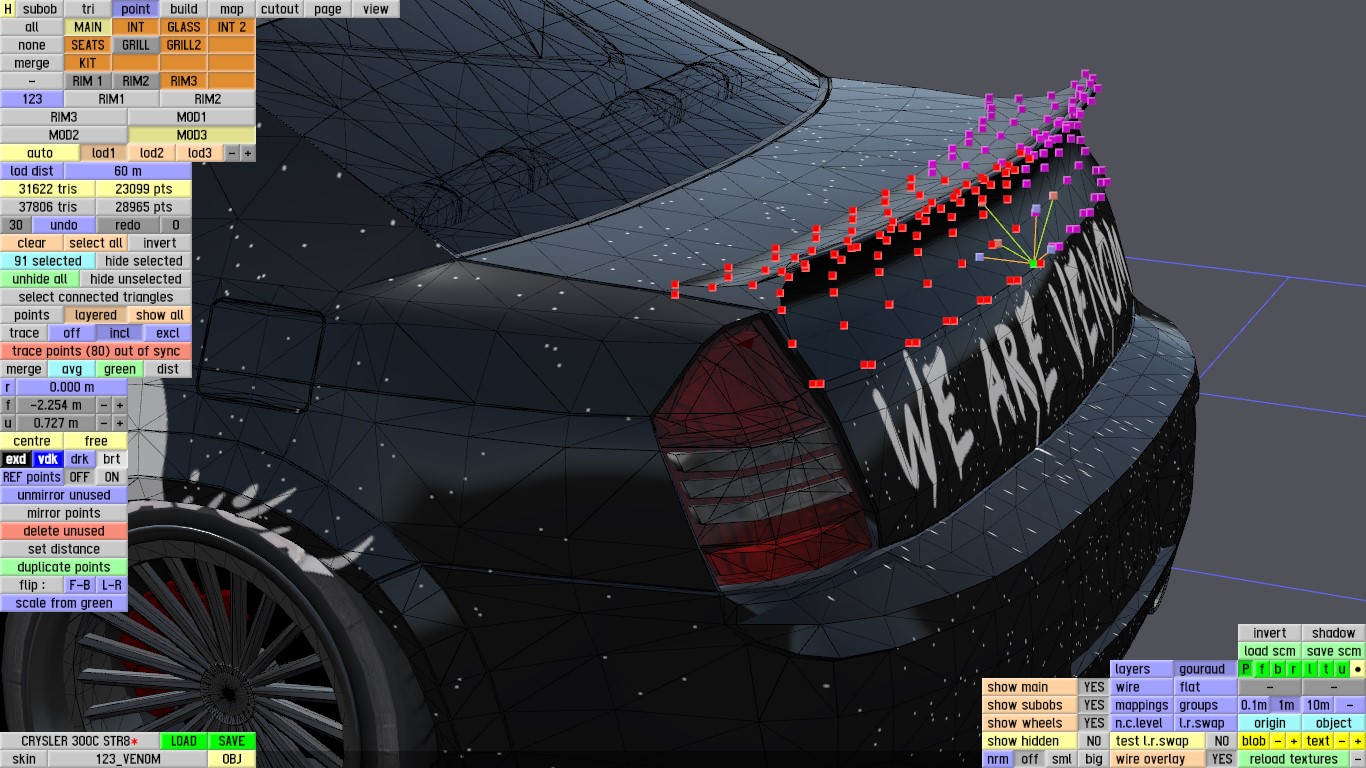The width and height of the screenshot is (1366, 768).
Task: Toggle NO beside show hidden
Action: [1094, 741]
